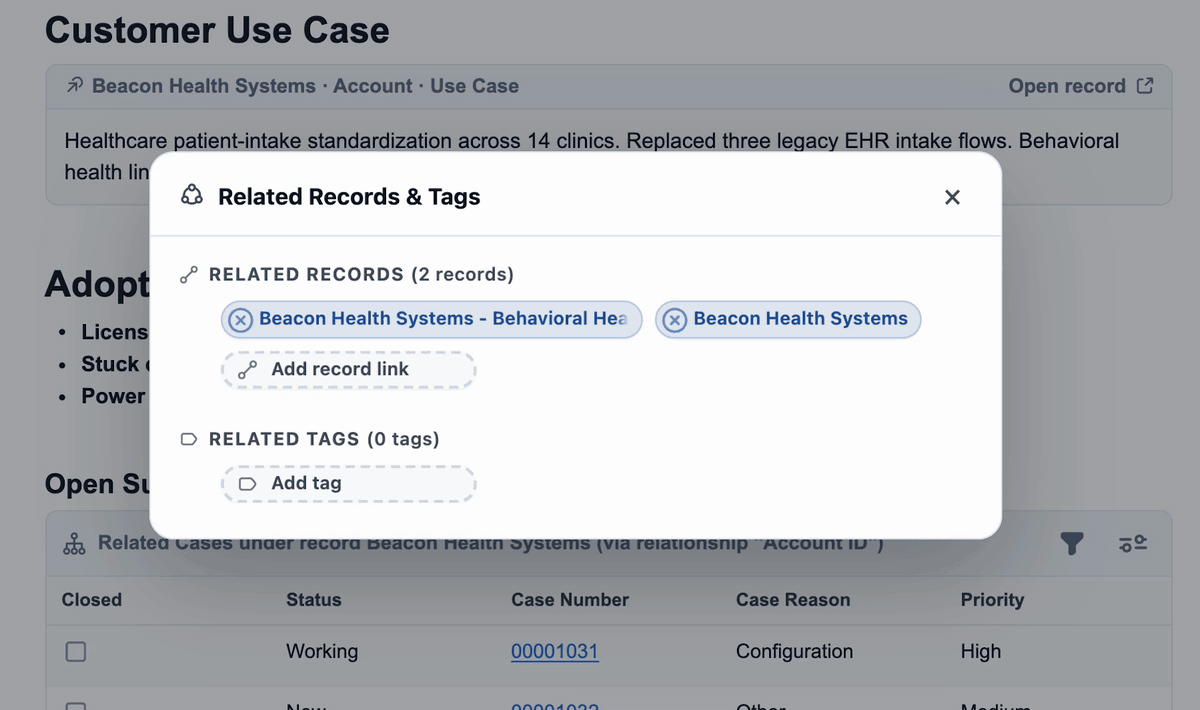Click the Configuration case reason cell
The width and height of the screenshot is (1200, 710).
click(795, 652)
